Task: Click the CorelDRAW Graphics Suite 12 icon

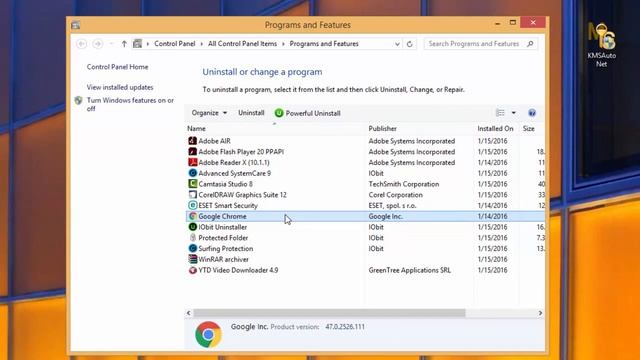Action: tap(193, 195)
